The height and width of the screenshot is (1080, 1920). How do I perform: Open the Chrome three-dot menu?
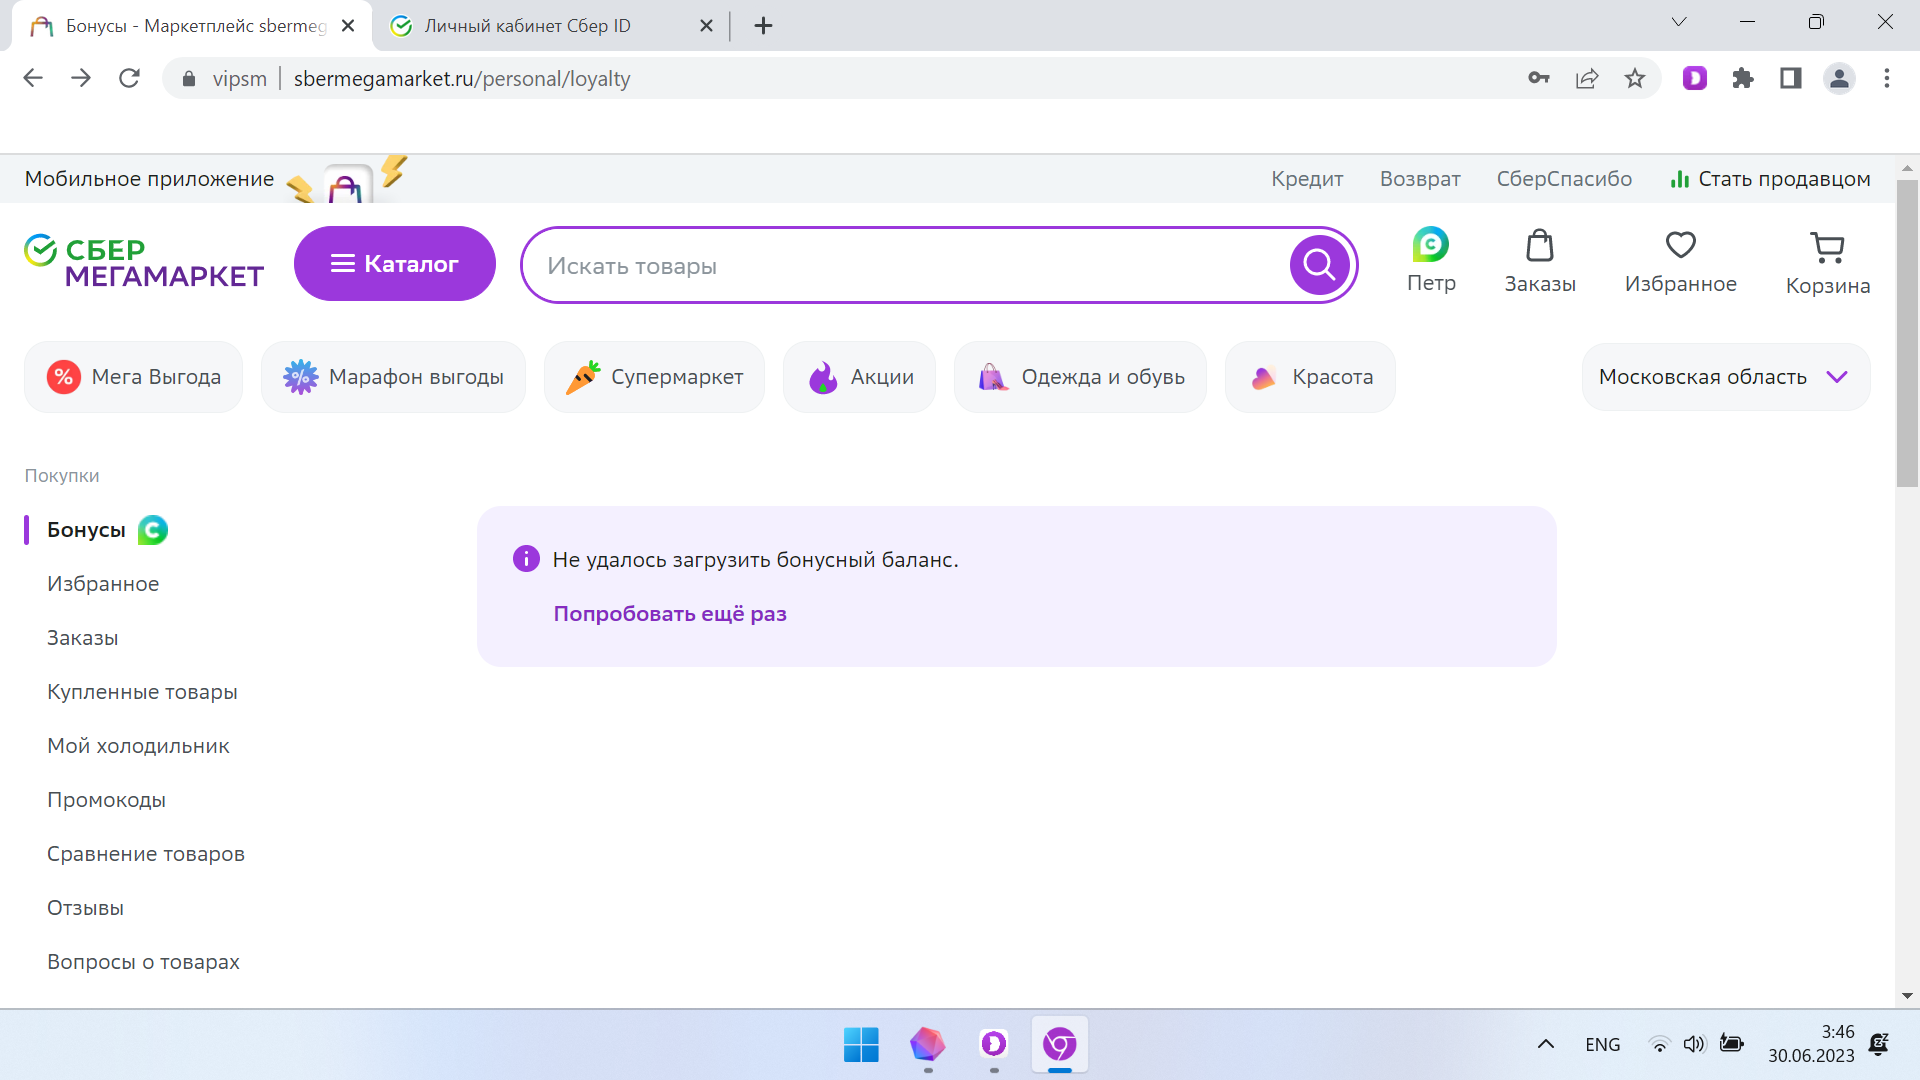1887,78
